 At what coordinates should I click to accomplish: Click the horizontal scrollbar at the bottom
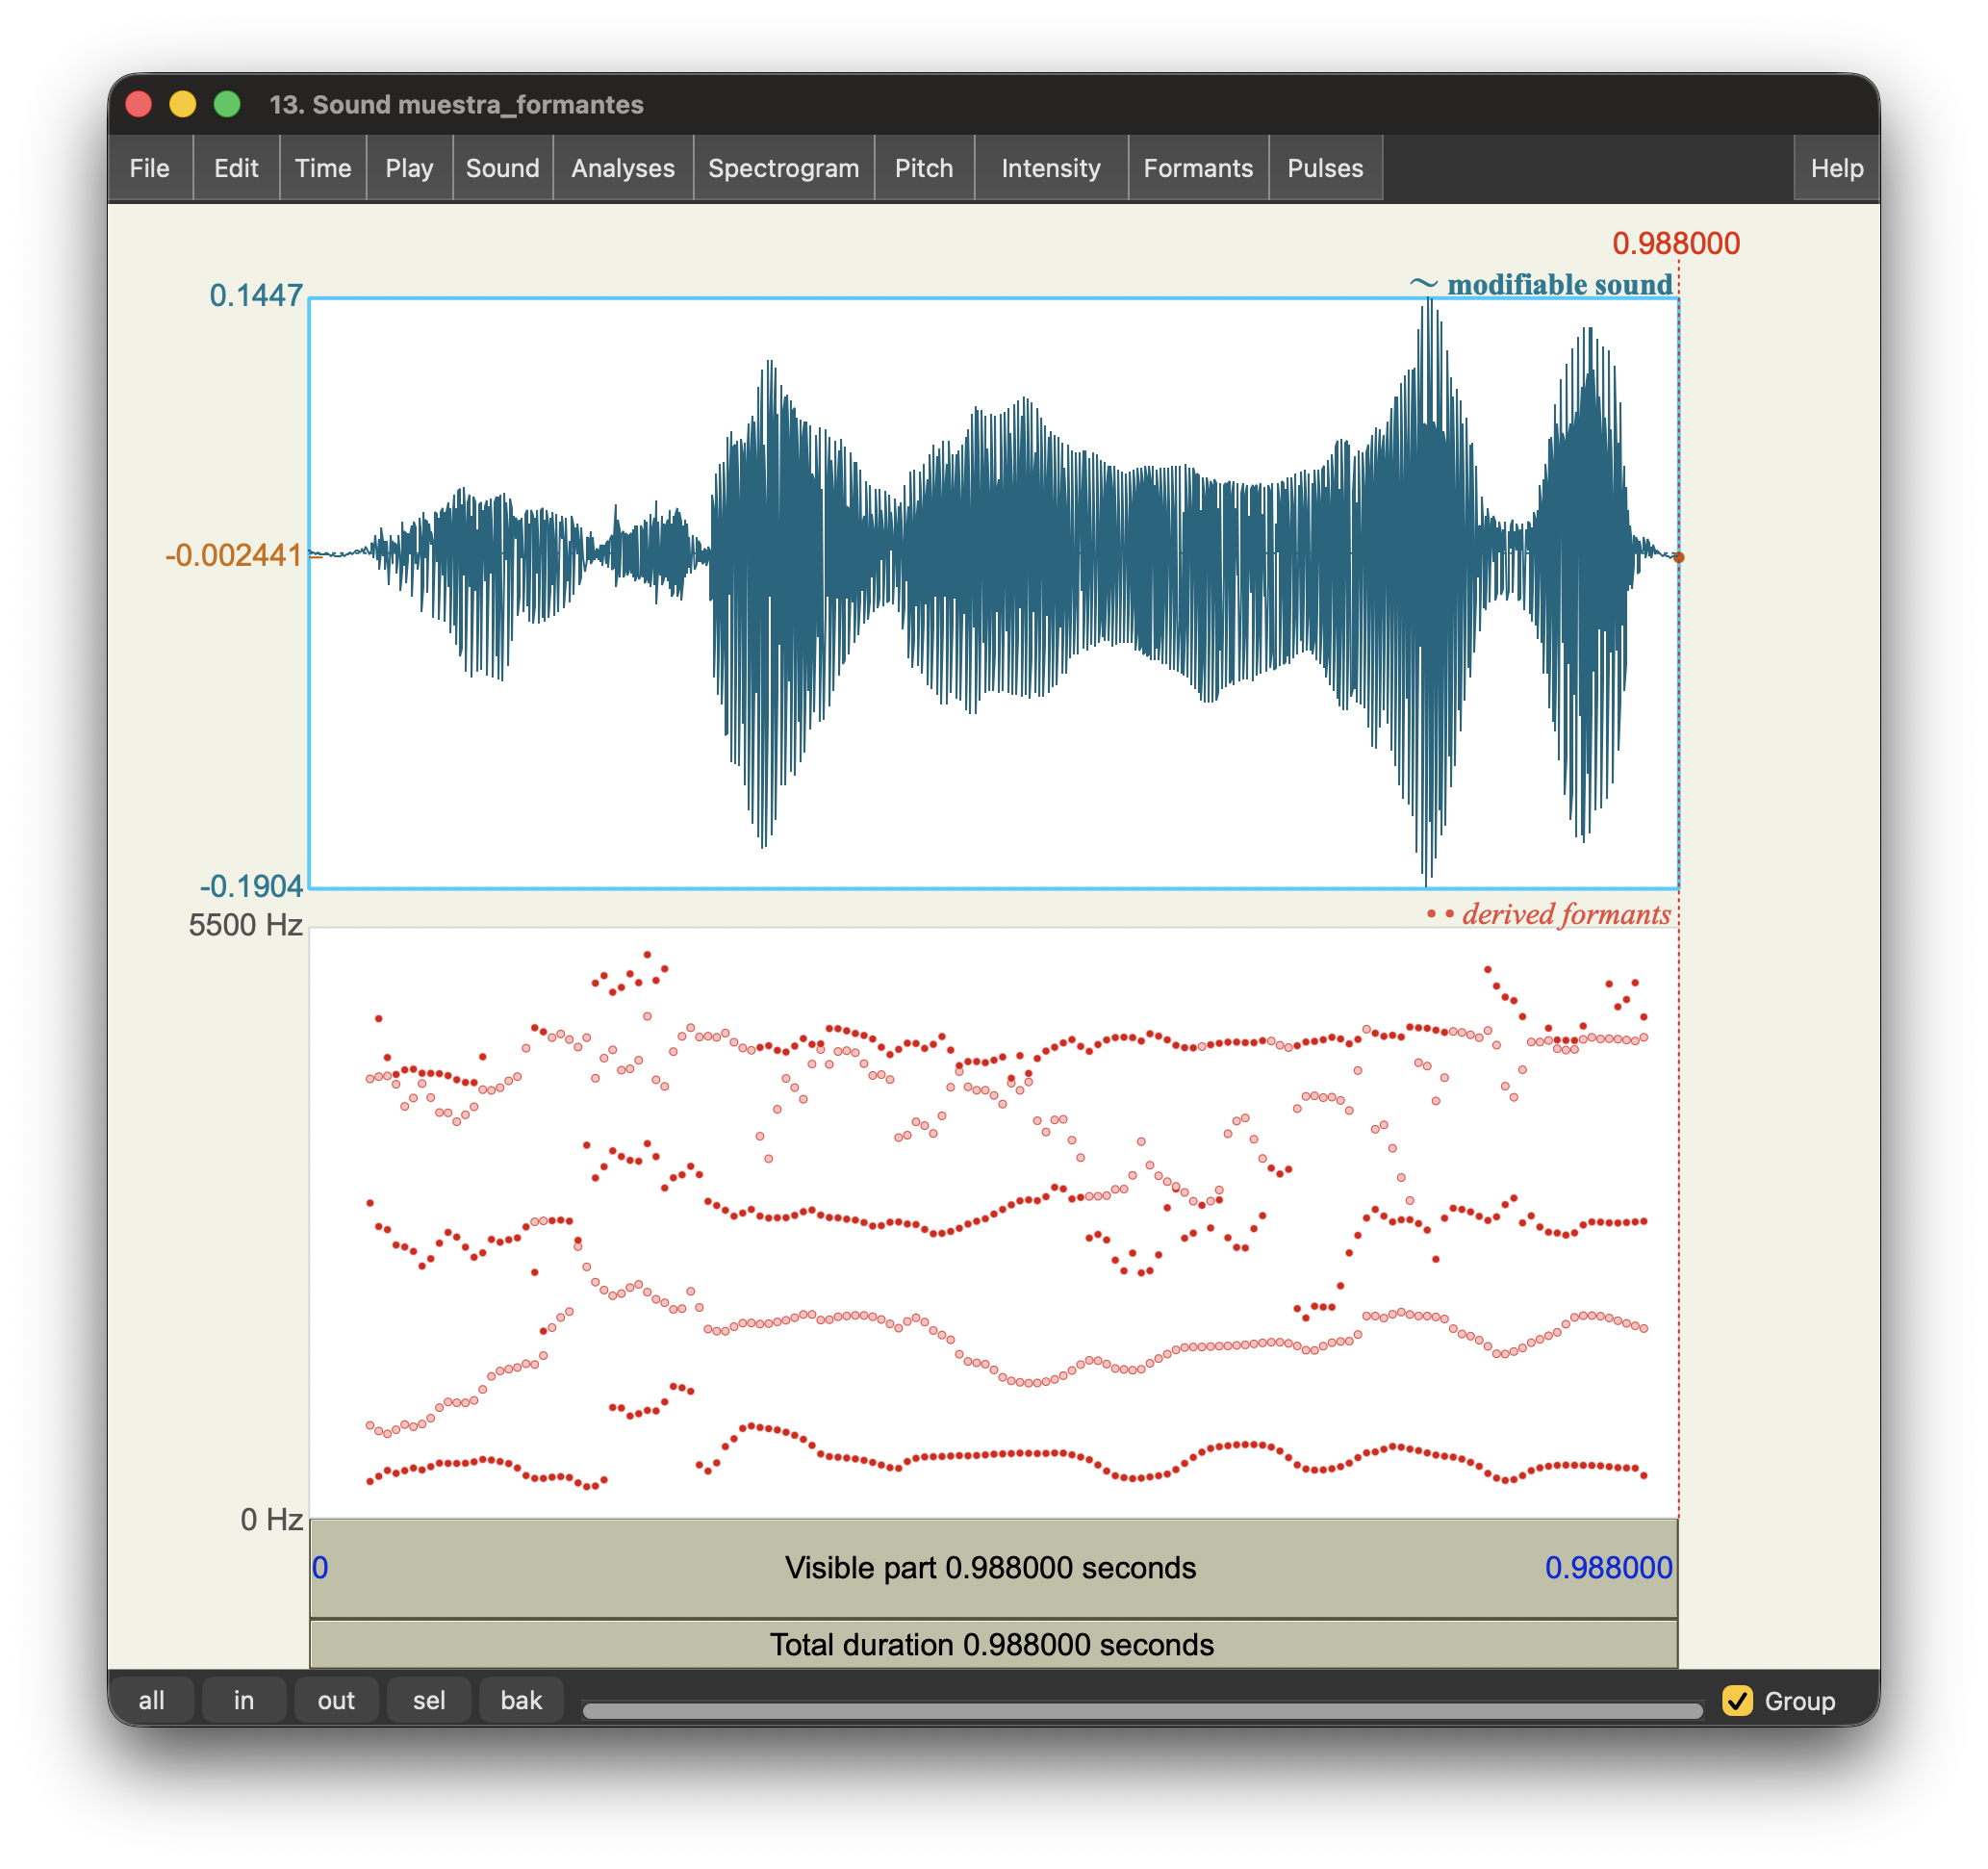[1141, 1711]
